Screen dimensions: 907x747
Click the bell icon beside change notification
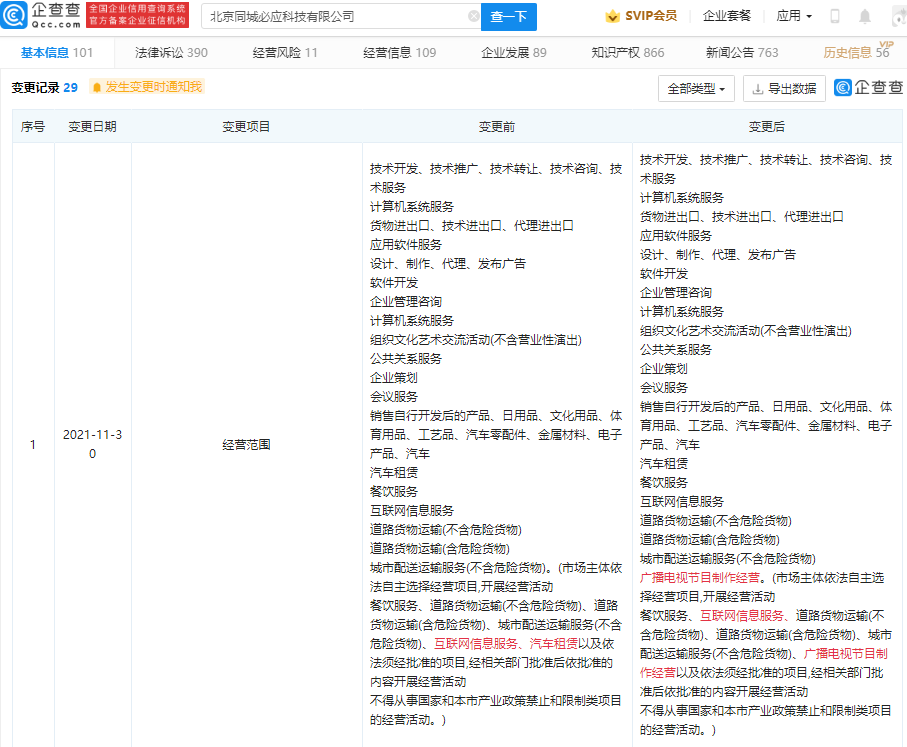pos(97,87)
